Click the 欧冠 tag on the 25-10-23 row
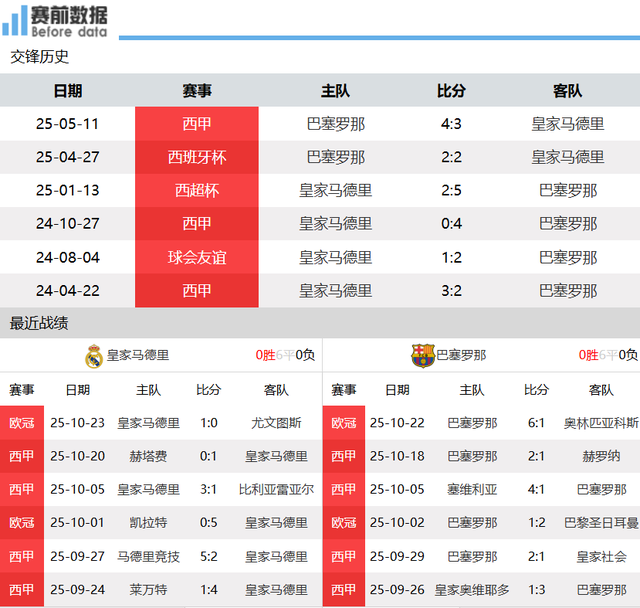 pyautogui.click(x=22, y=423)
